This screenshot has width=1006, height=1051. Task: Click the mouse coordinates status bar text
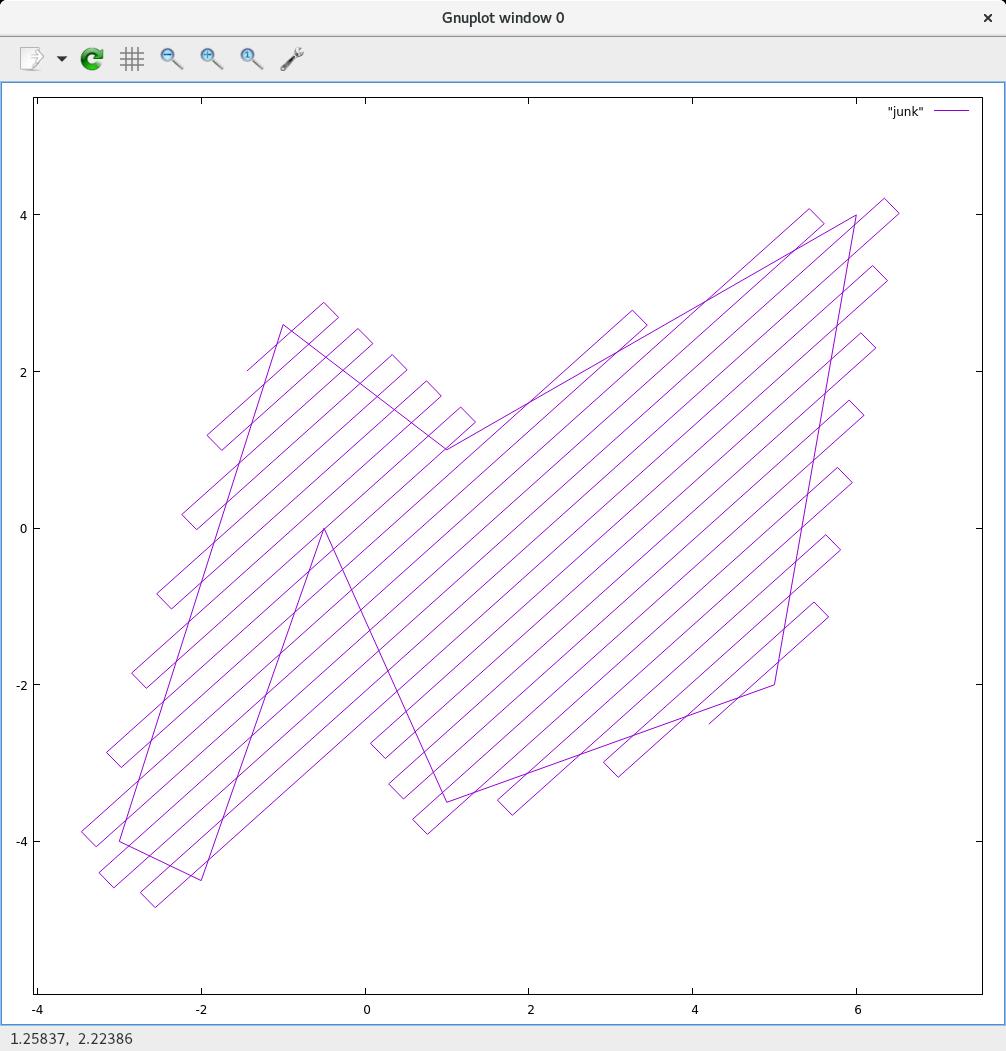71,1038
